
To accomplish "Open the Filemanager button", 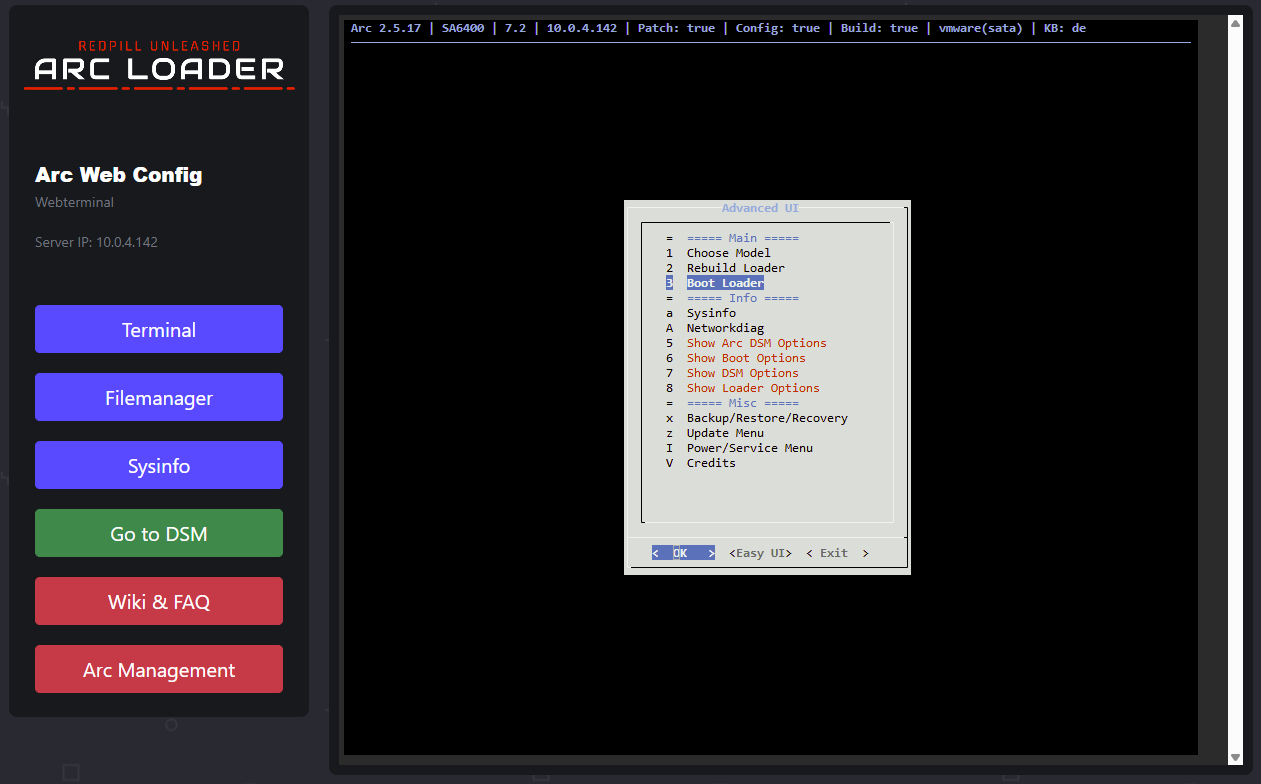I will point(159,397).
